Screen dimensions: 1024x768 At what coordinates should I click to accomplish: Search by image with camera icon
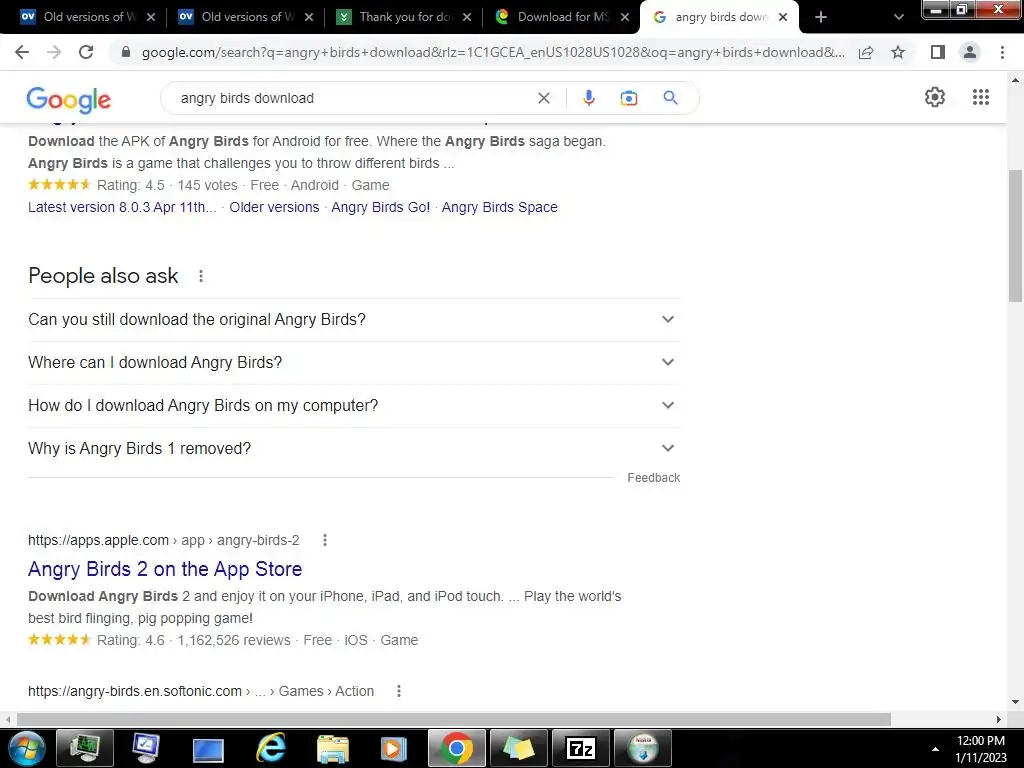click(x=628, y=98)
